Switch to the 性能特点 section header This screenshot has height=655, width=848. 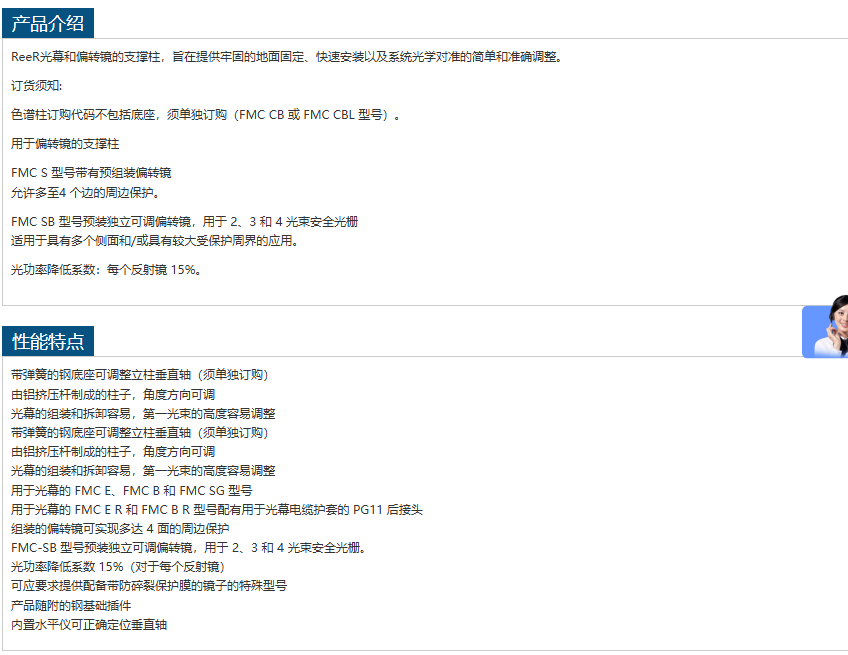[x=48, y=341]
